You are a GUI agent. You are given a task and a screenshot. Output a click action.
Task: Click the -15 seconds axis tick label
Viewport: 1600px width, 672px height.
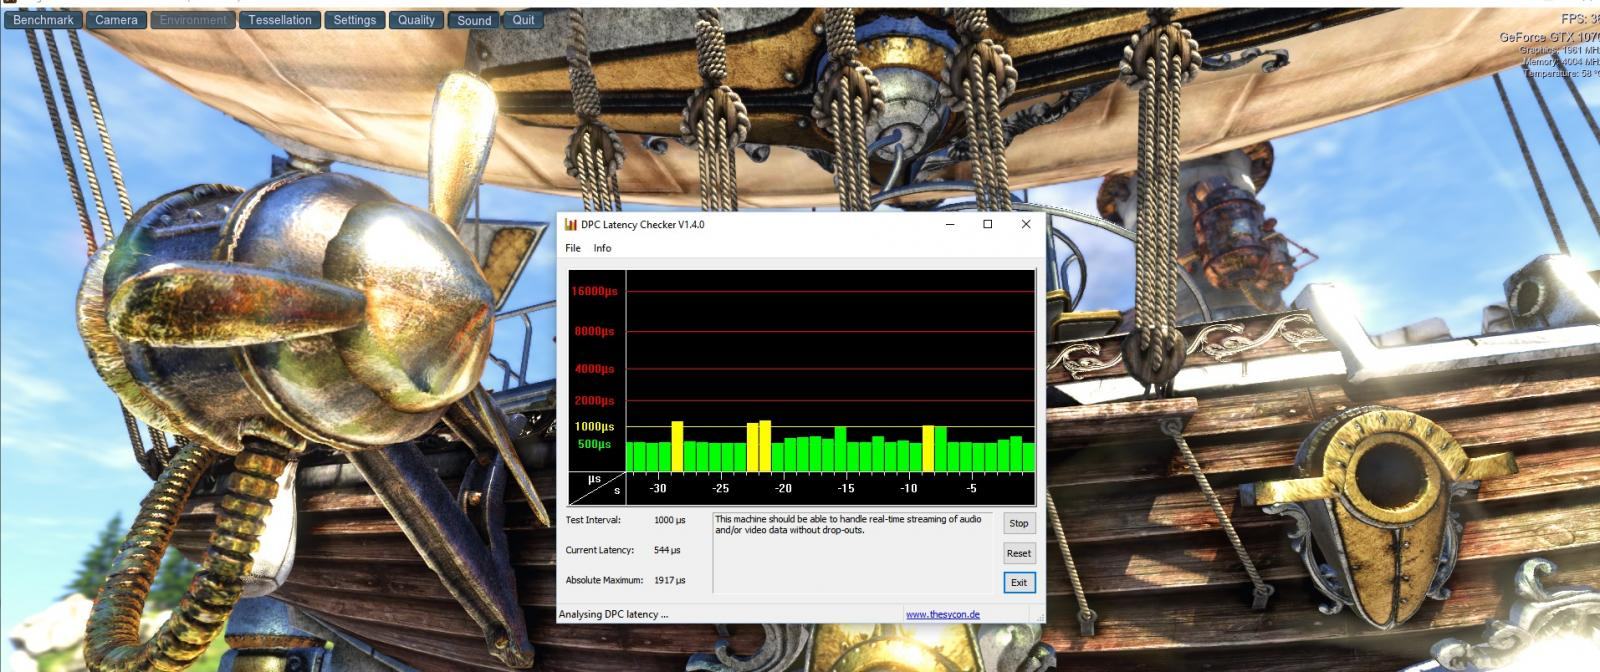click(x=846, y=488)
